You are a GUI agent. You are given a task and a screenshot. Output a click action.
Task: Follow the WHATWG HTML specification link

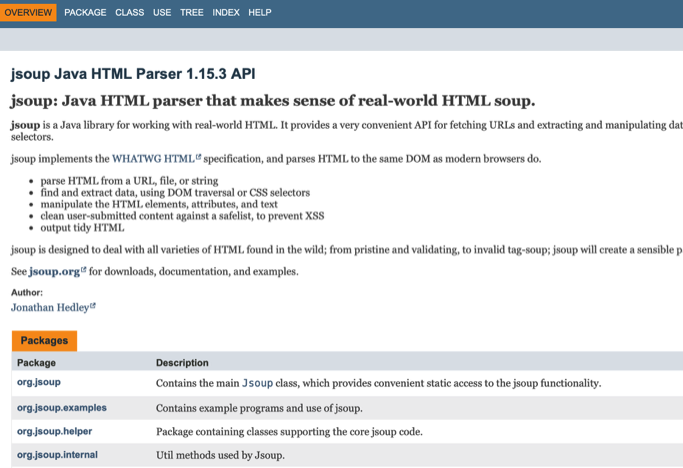point(152,159)
